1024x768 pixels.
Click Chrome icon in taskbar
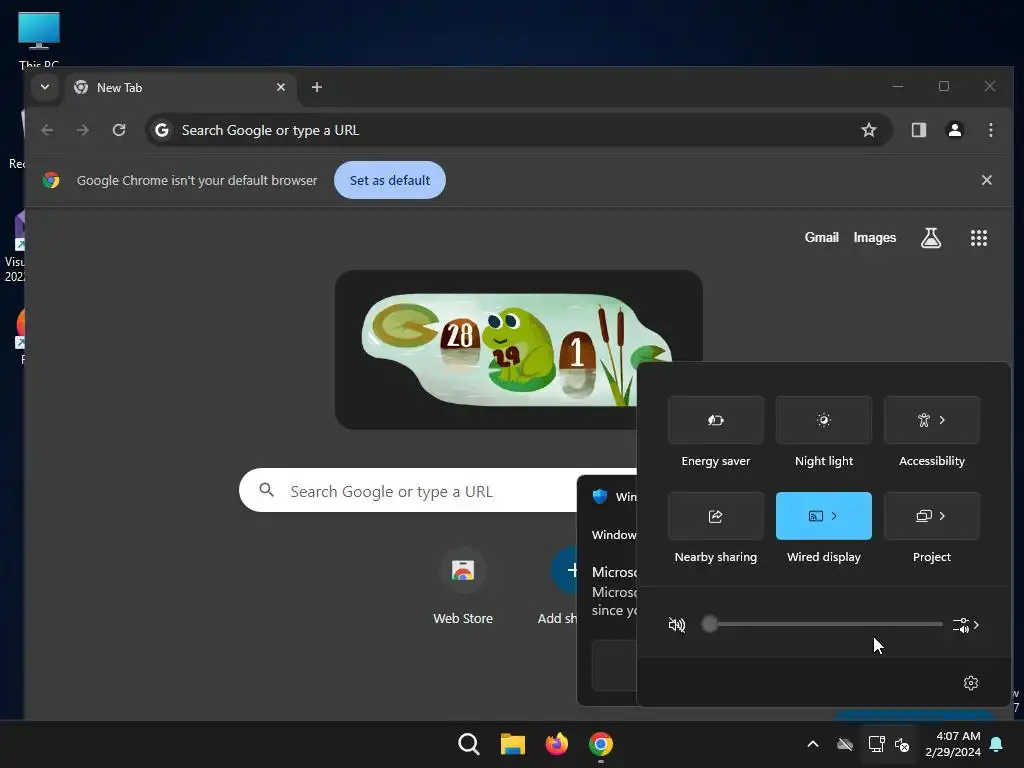tap(601, 744)
